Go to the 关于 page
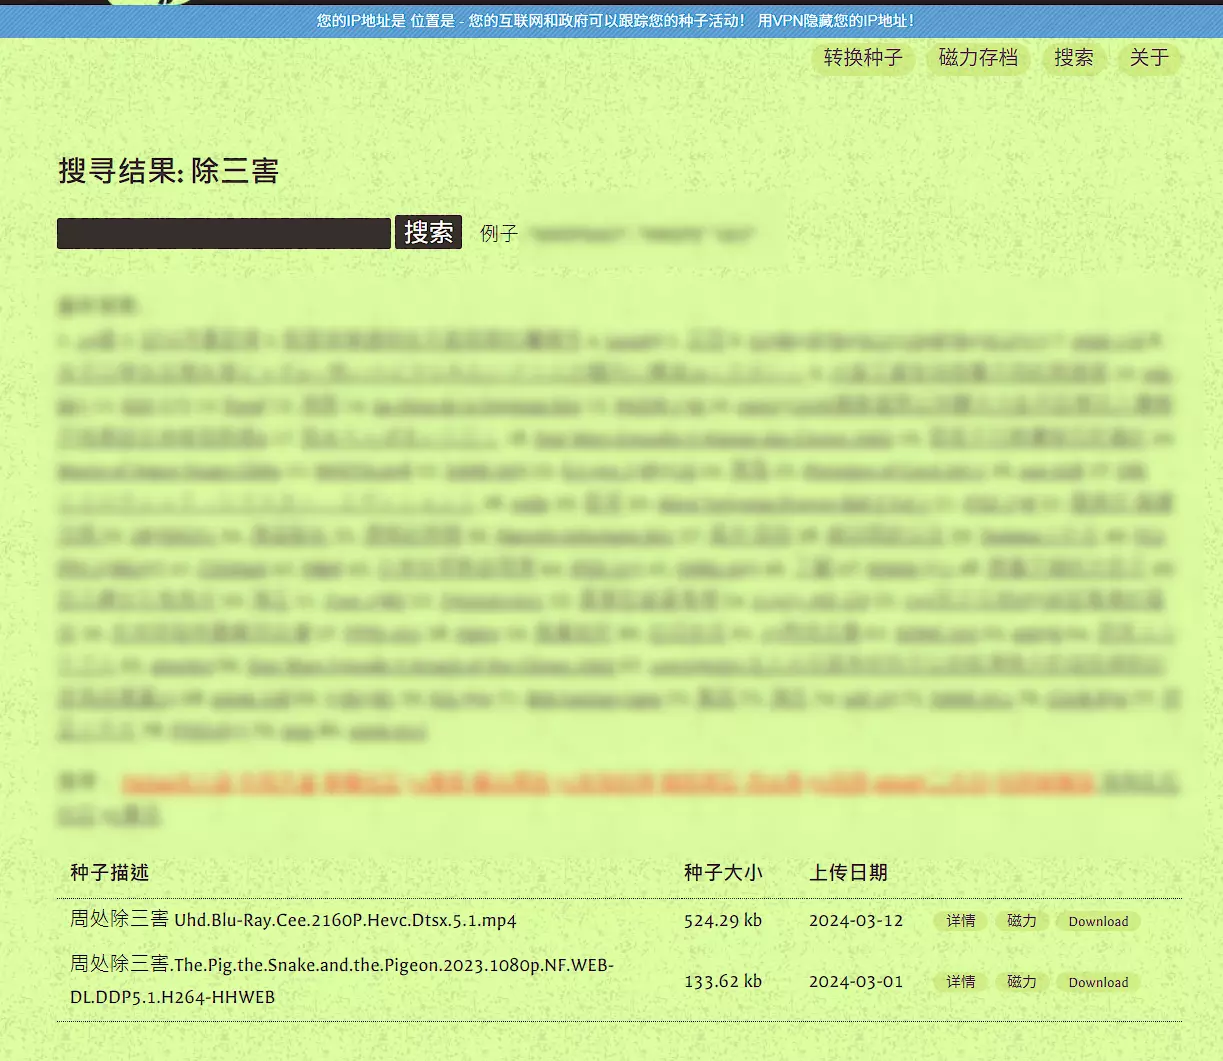Screen dimensions: 1223x1061 (x=1148, y=58)
